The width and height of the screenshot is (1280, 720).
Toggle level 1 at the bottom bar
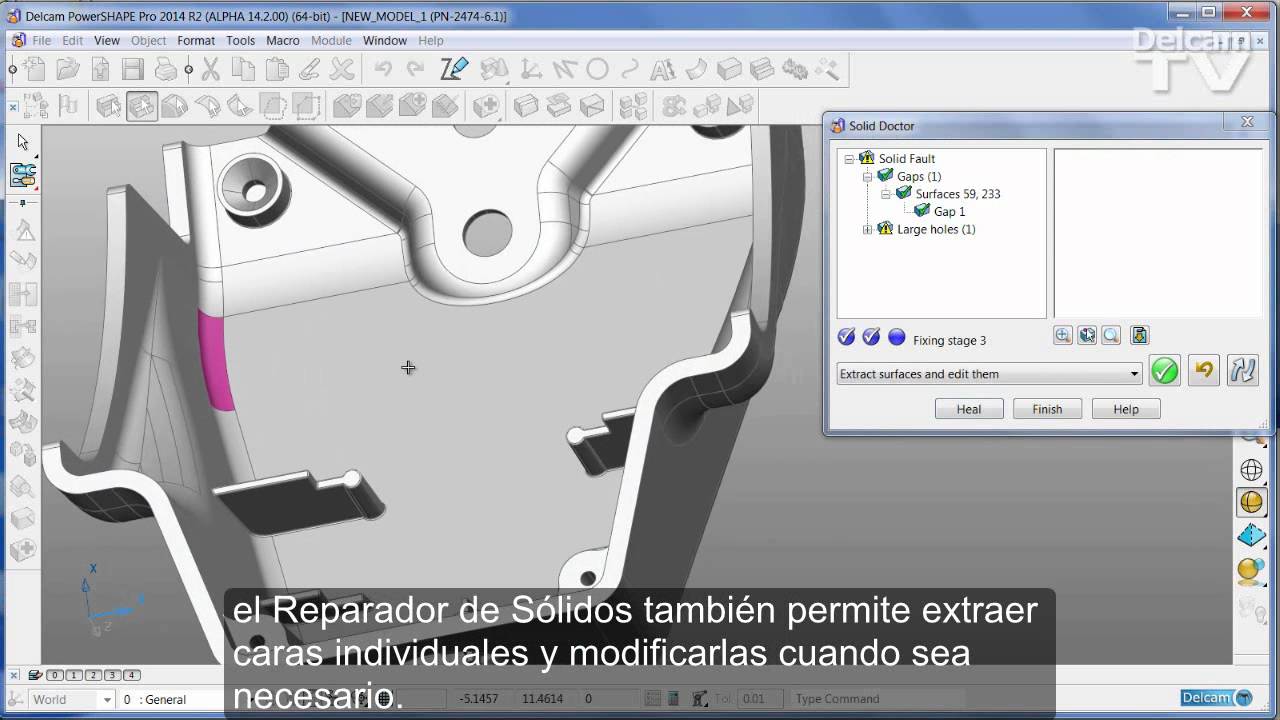pos(74,675)
